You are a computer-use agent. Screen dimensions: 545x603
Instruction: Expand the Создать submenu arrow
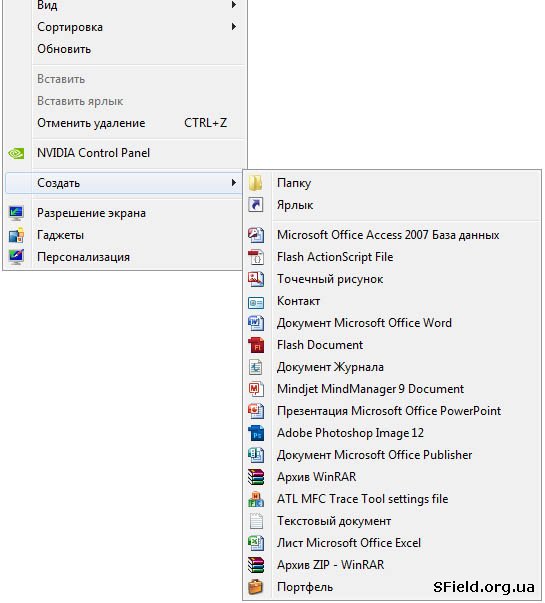click(x=233, y=183)
